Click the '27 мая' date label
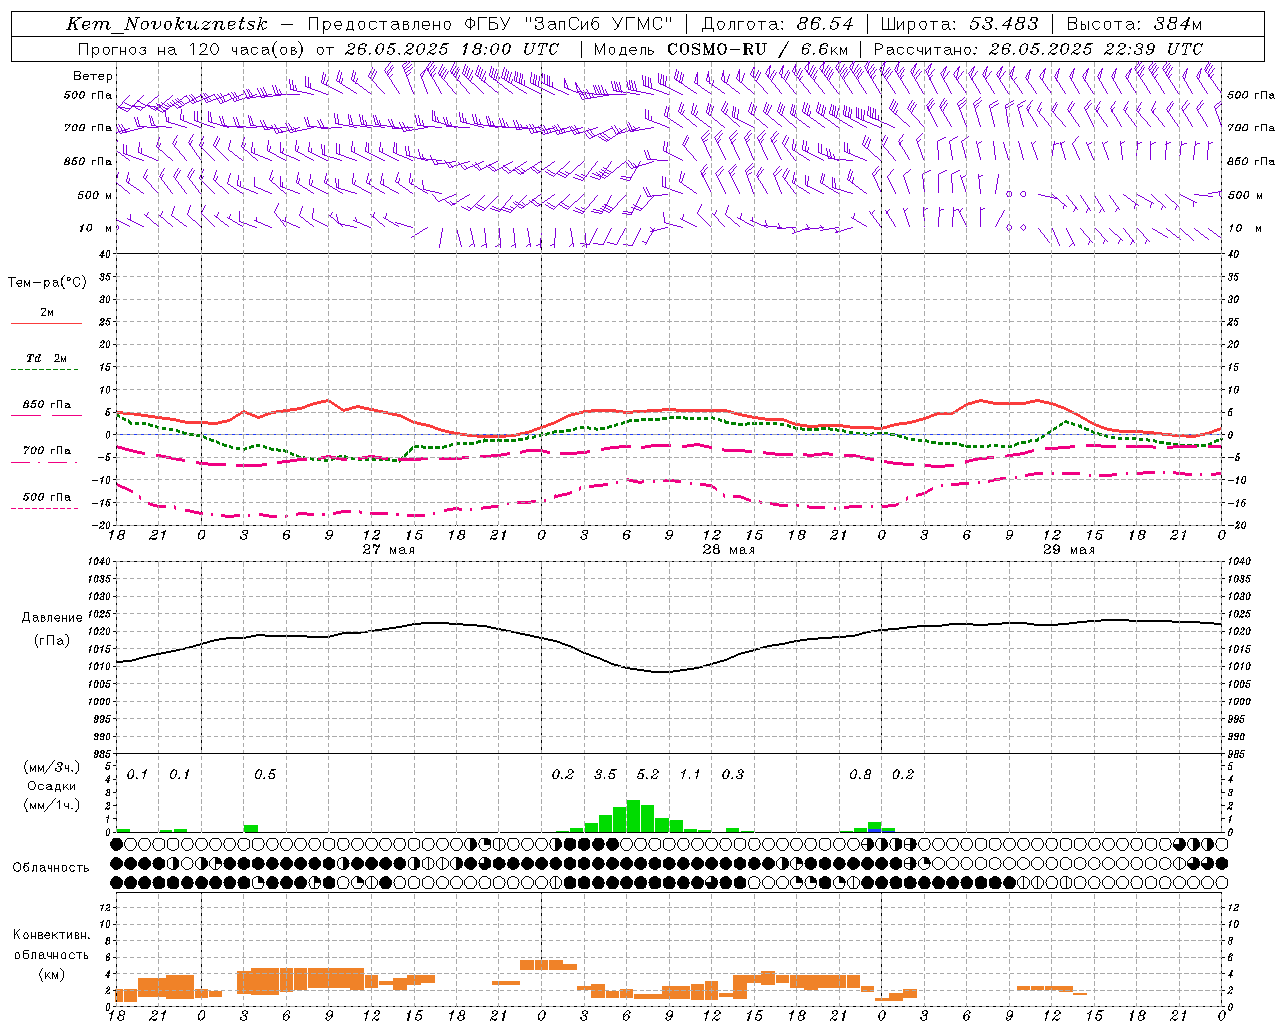Image resolution: width=1280 pixels, height=1024 pixels. coord(389,550)
